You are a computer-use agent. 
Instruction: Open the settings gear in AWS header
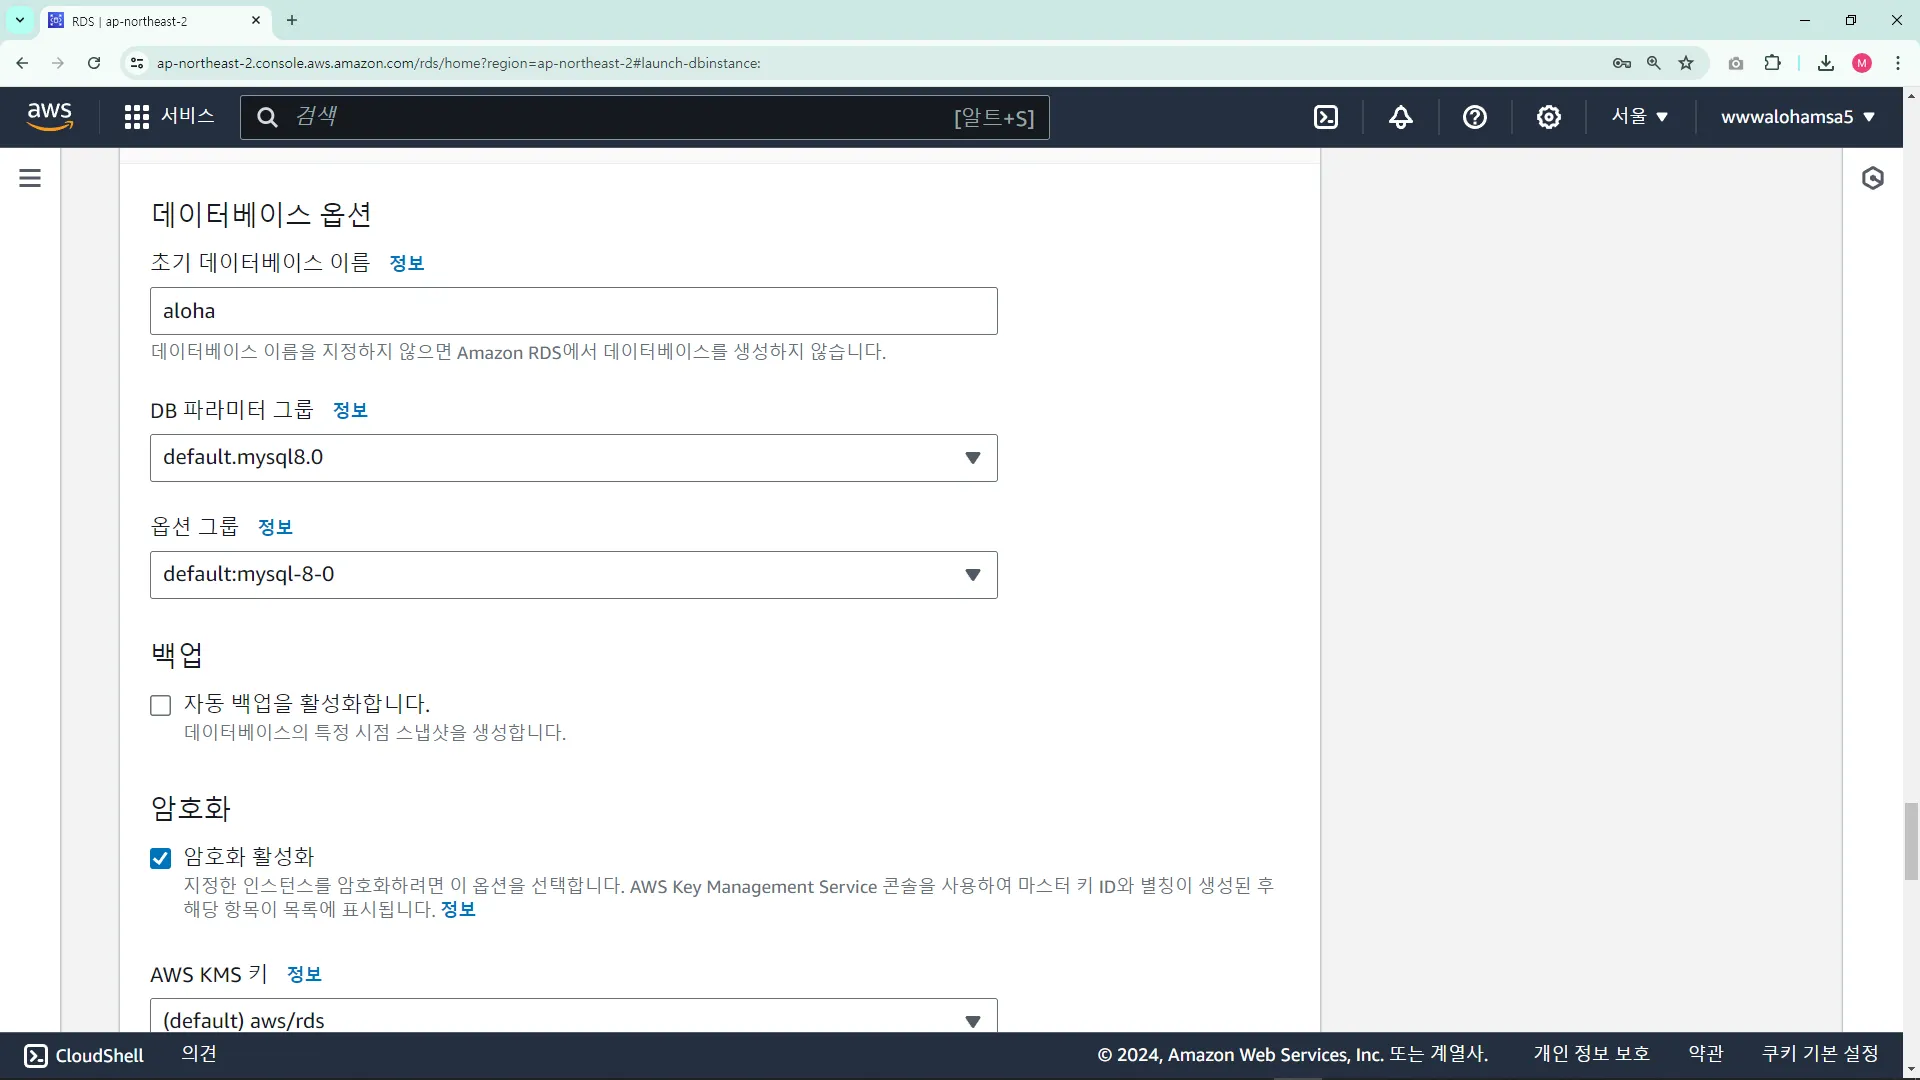tap(1548, 117)
